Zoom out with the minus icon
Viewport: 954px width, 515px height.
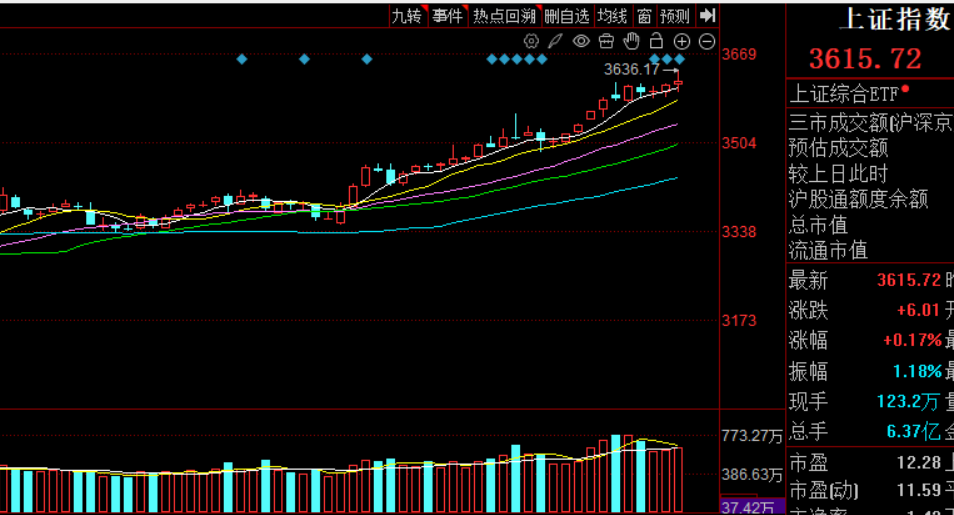click(x=706, y=41)
